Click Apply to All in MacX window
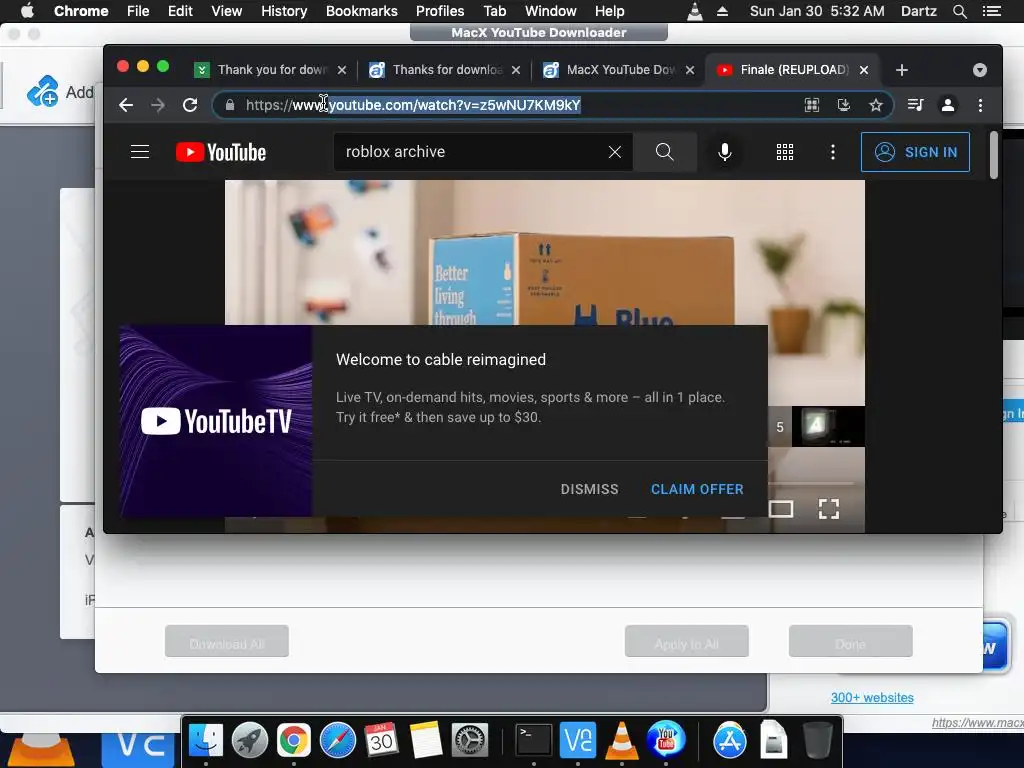Image resolution: width=1024 pixels, height=768 pixels. pyautogui.click(x=686, y=641)
